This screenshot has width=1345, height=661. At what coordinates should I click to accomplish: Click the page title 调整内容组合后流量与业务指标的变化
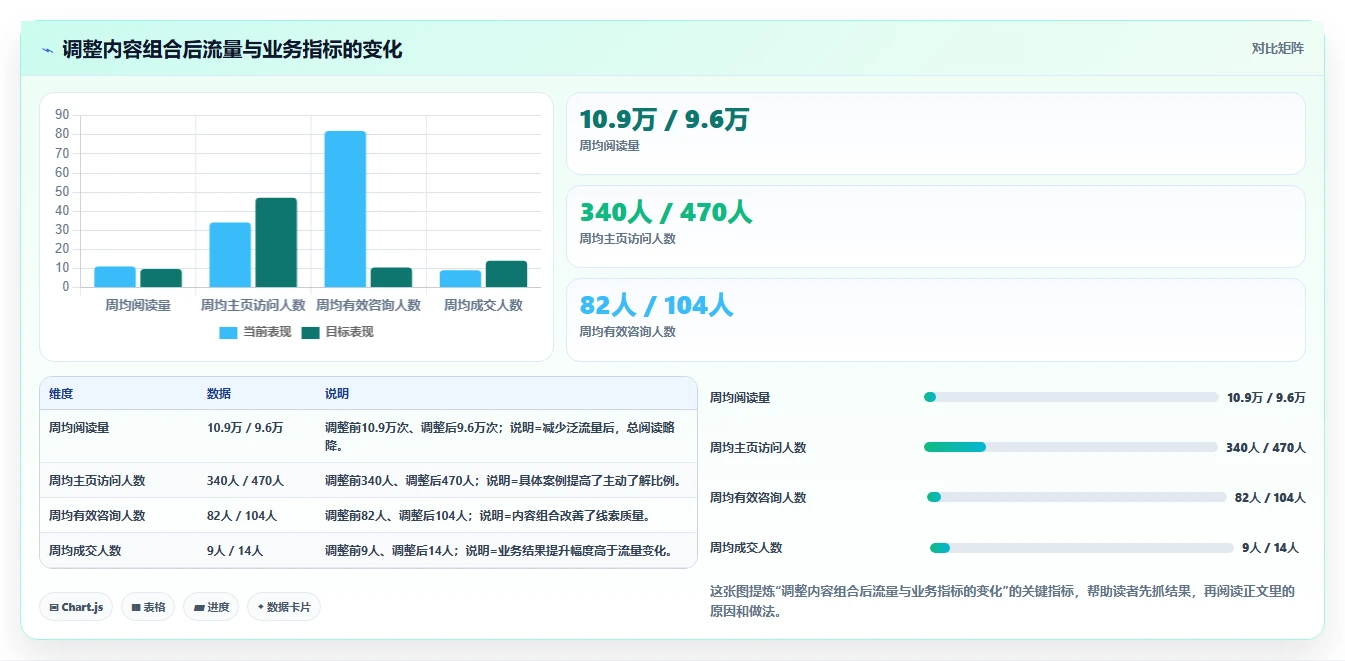click(232, 49)
